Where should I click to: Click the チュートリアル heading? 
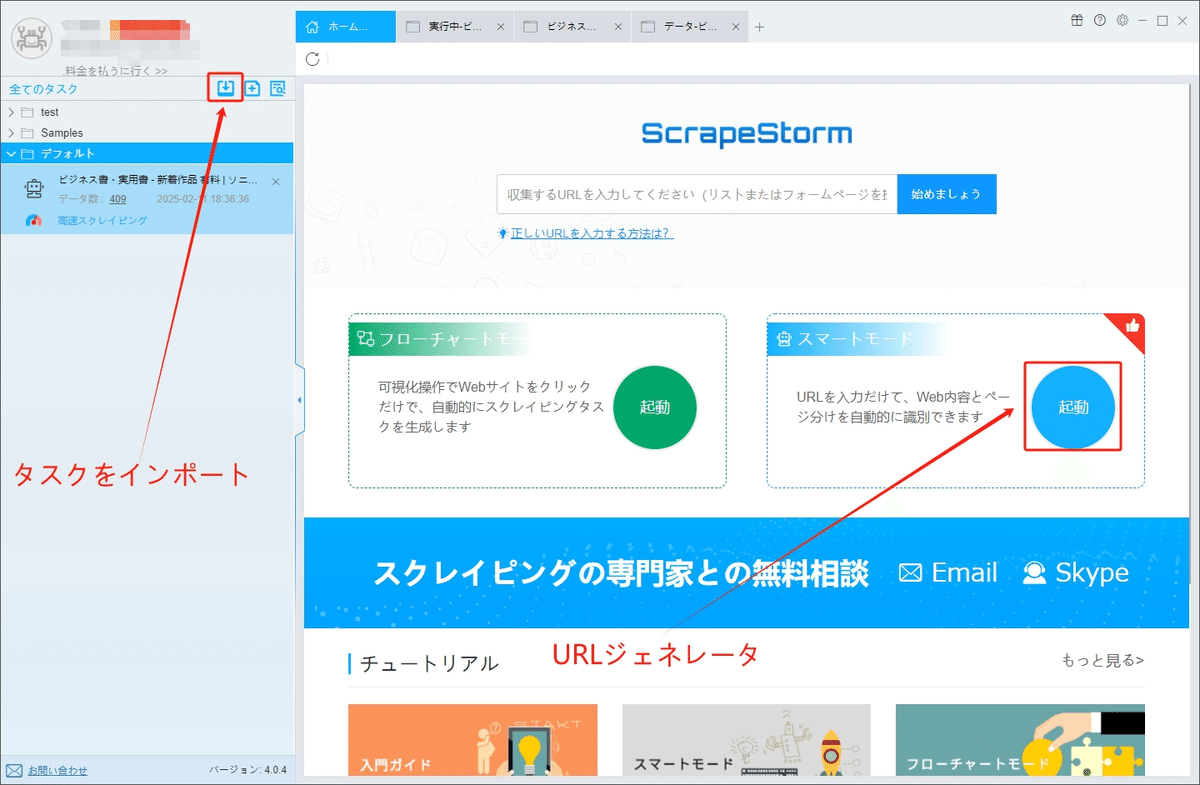click(428, 663)
